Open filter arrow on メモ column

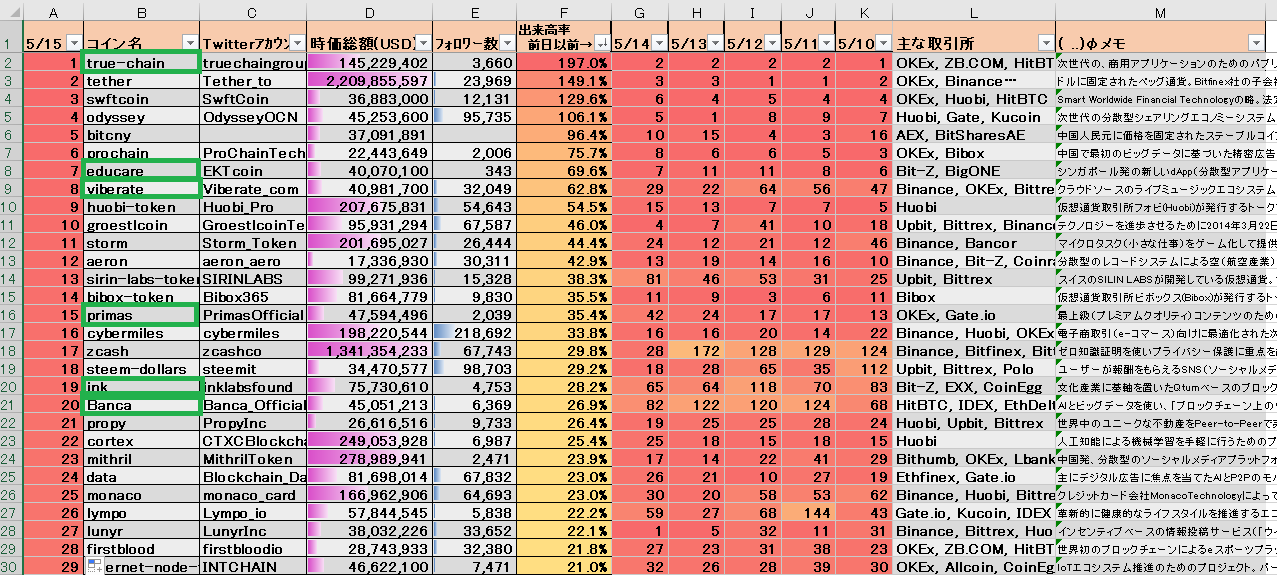coord(1257,44)
